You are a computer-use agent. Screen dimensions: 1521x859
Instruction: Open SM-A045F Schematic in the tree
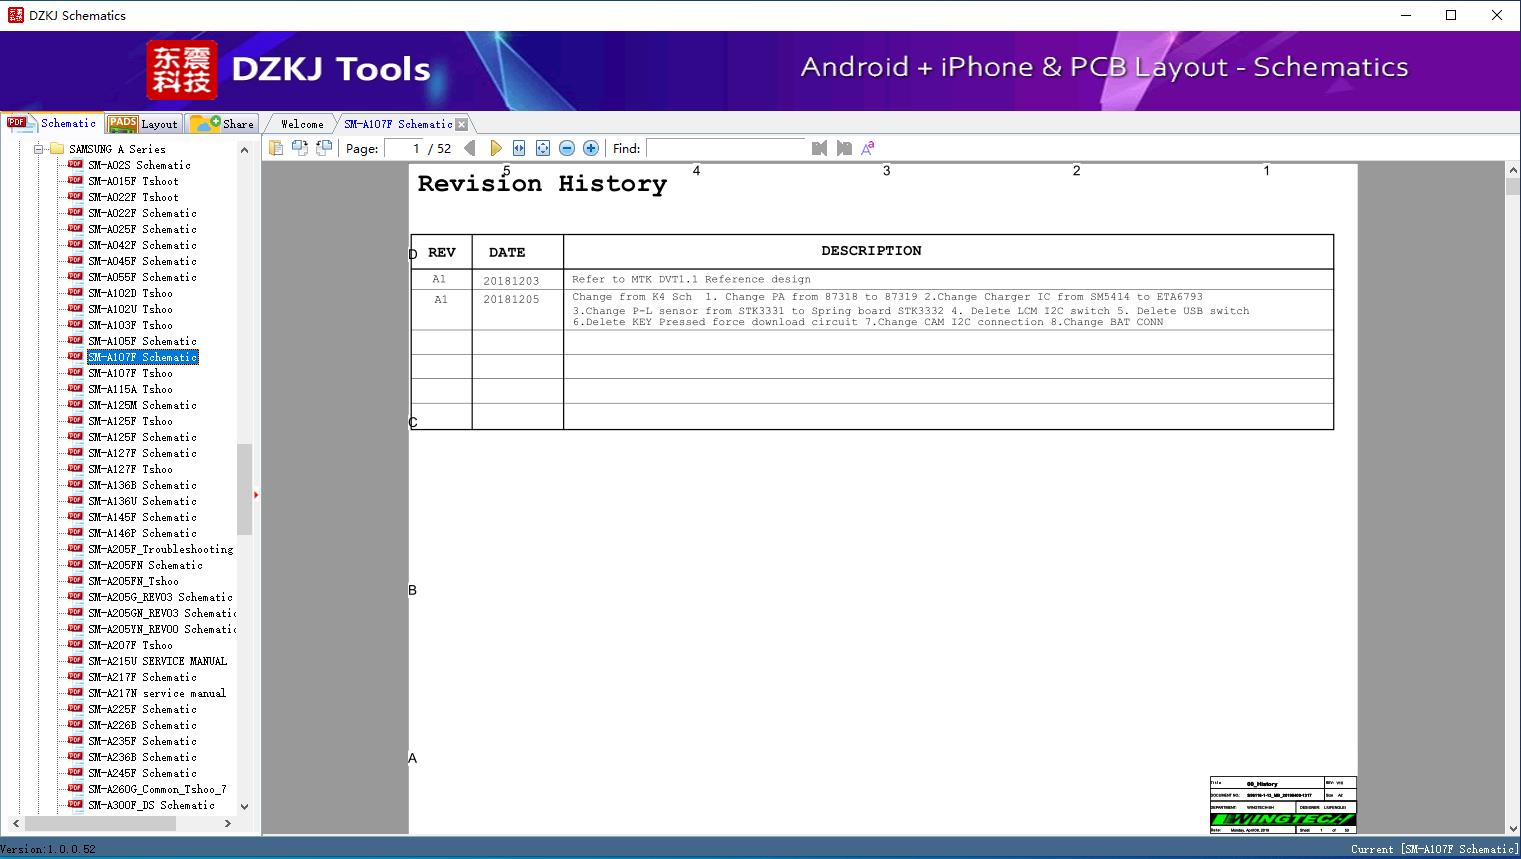[x=142, y=261]
